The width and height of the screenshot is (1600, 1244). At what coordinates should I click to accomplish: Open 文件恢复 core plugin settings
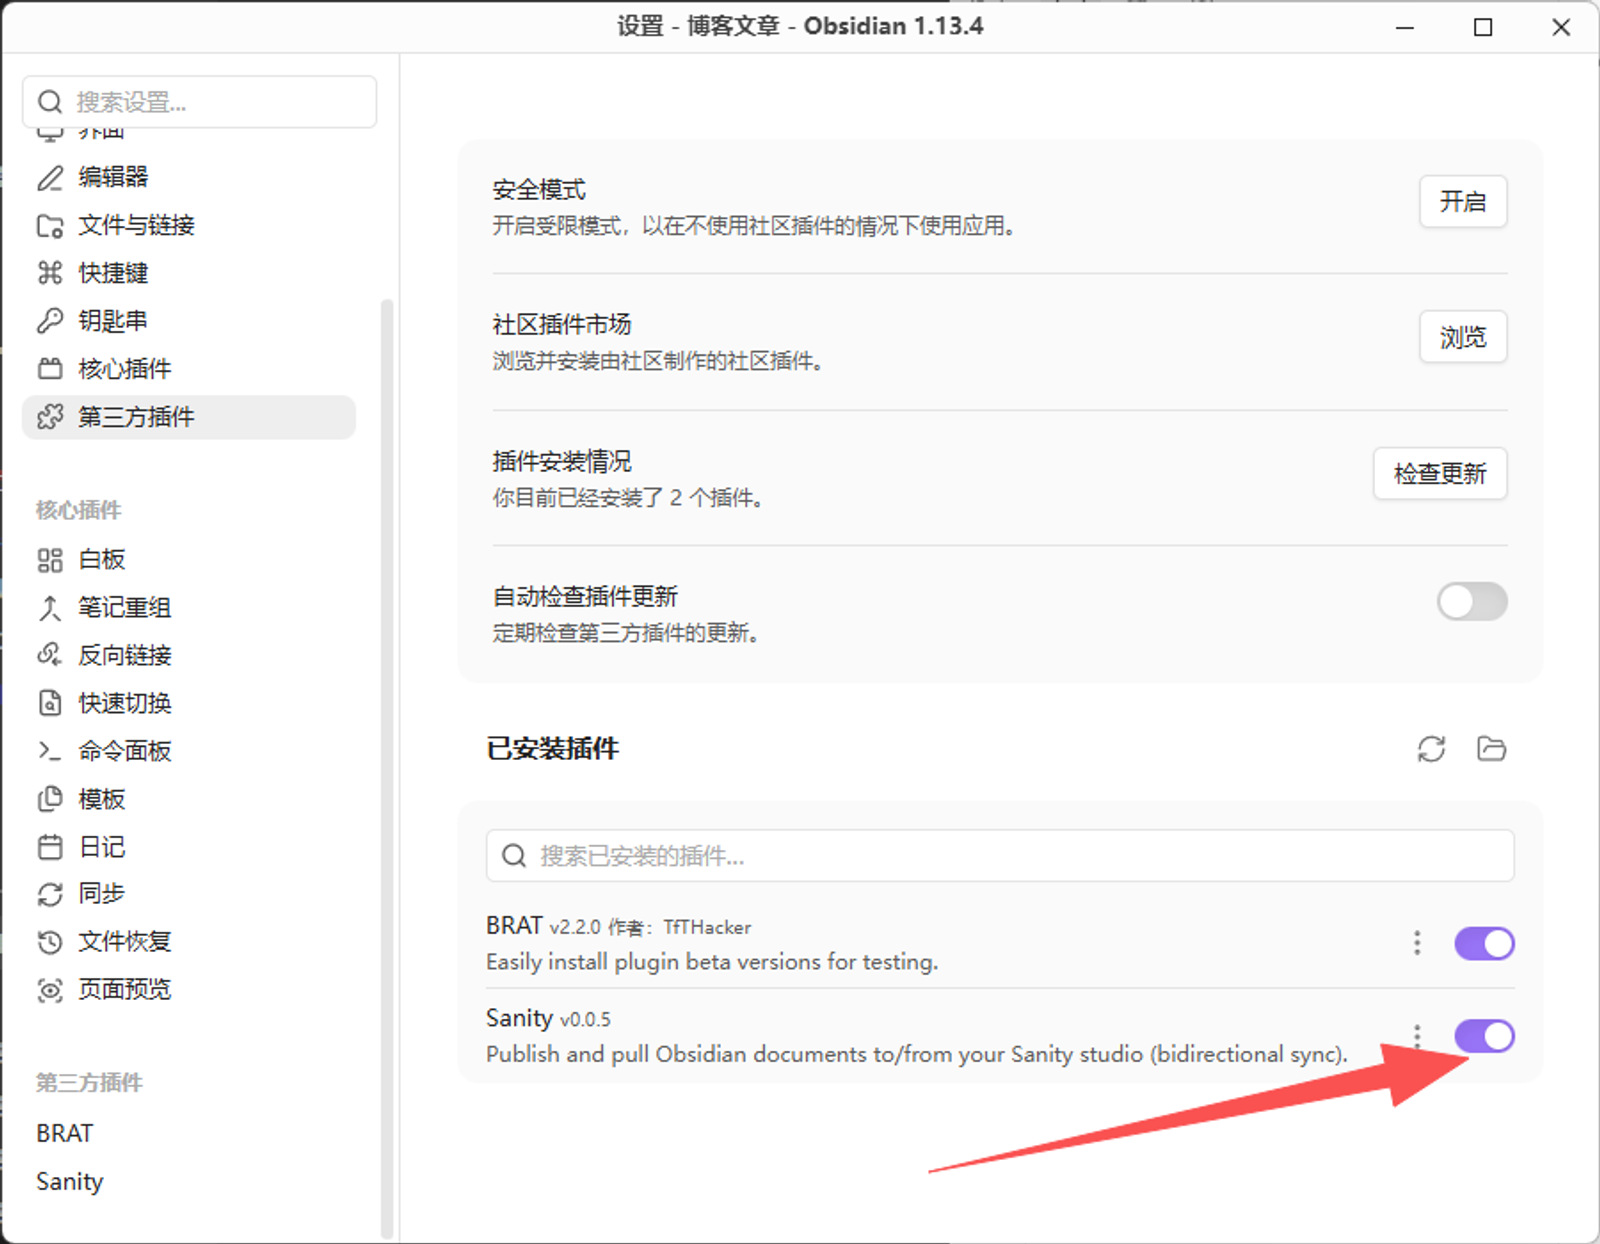(x=189, y=941)
